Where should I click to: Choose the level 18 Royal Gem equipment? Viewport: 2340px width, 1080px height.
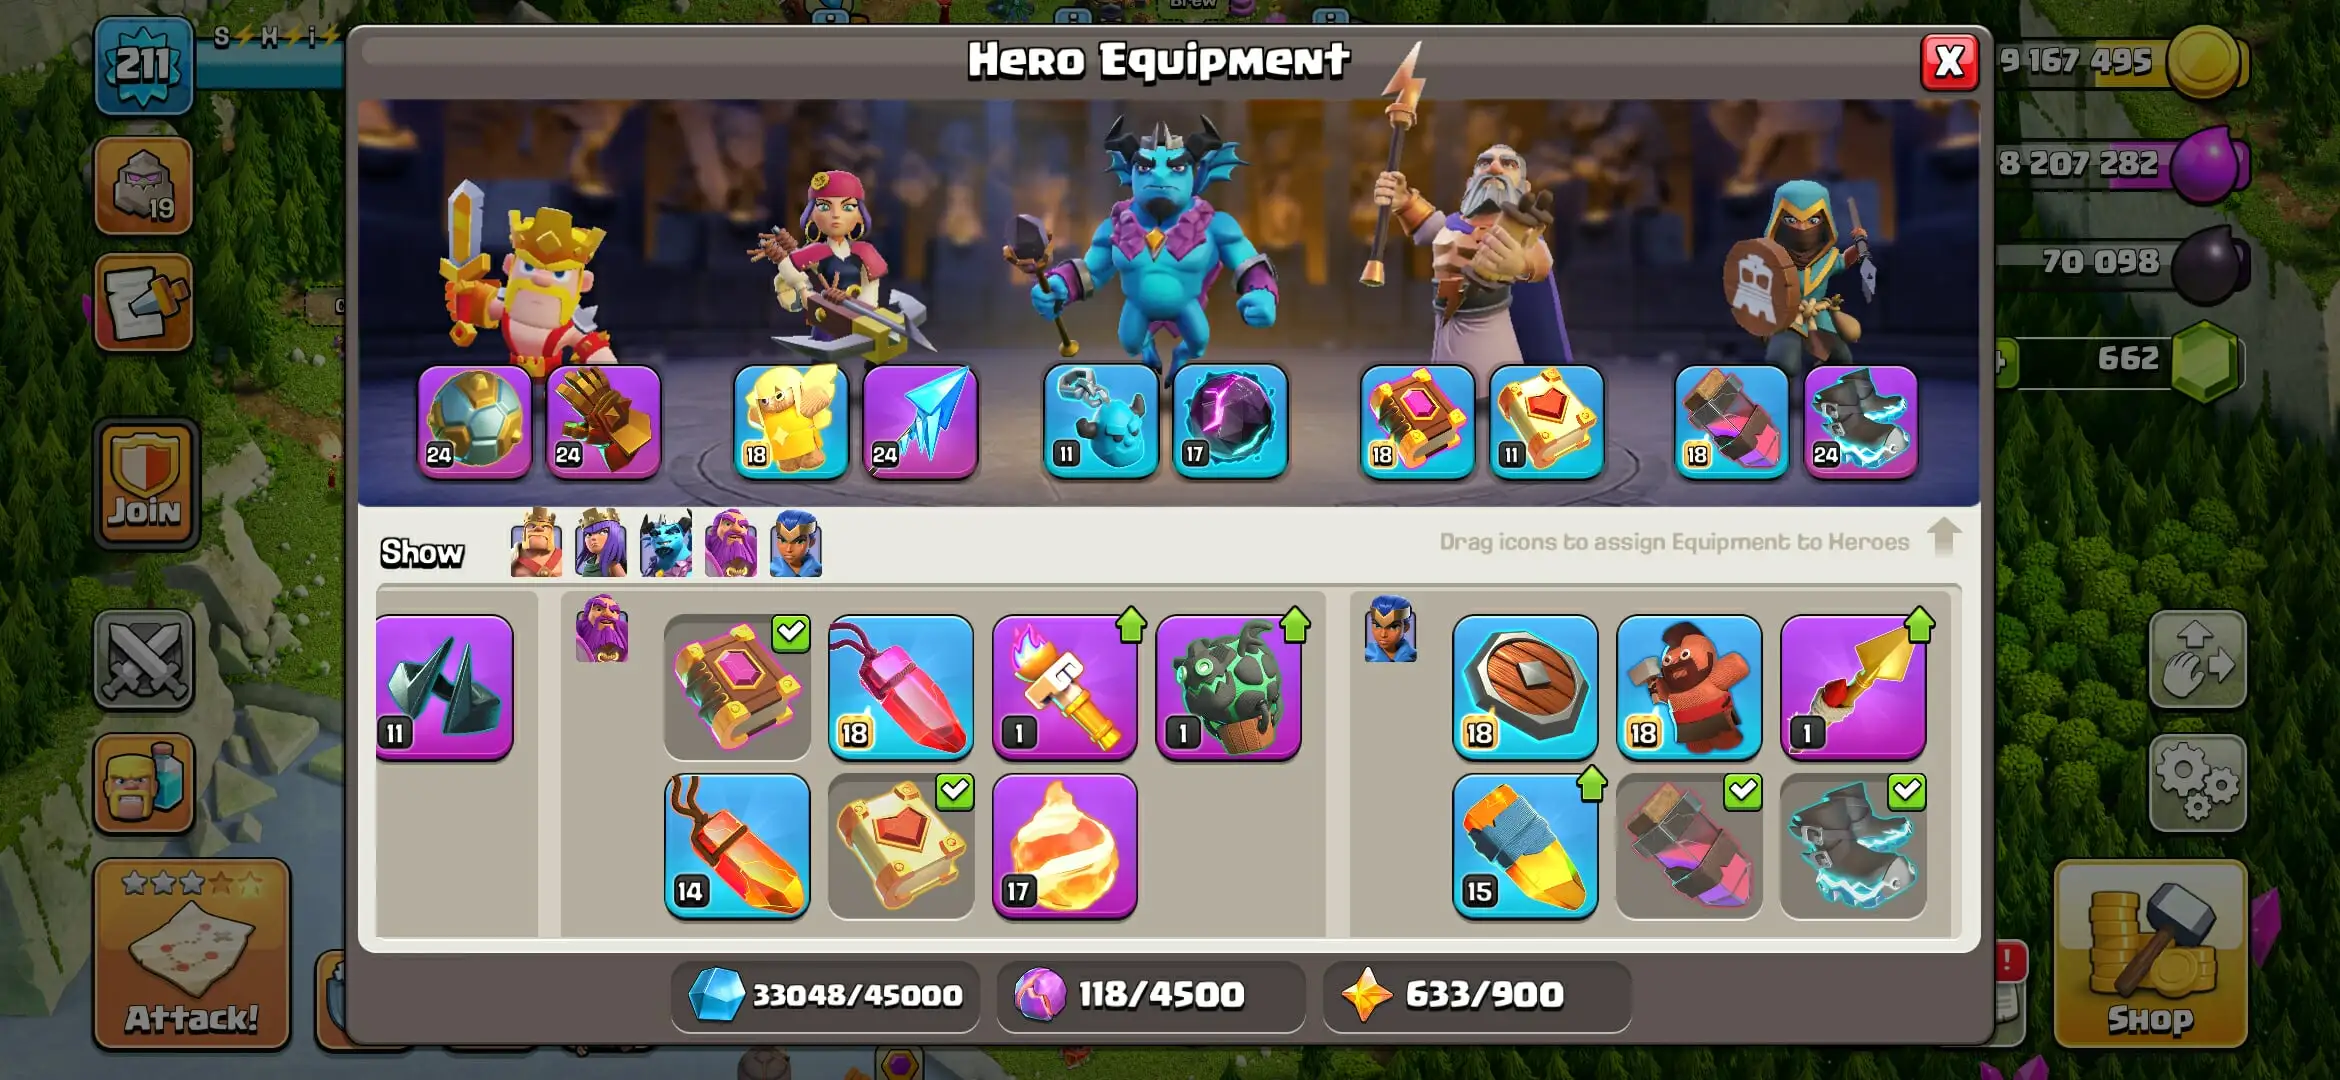pyautogui.click(x=901, y=687)
